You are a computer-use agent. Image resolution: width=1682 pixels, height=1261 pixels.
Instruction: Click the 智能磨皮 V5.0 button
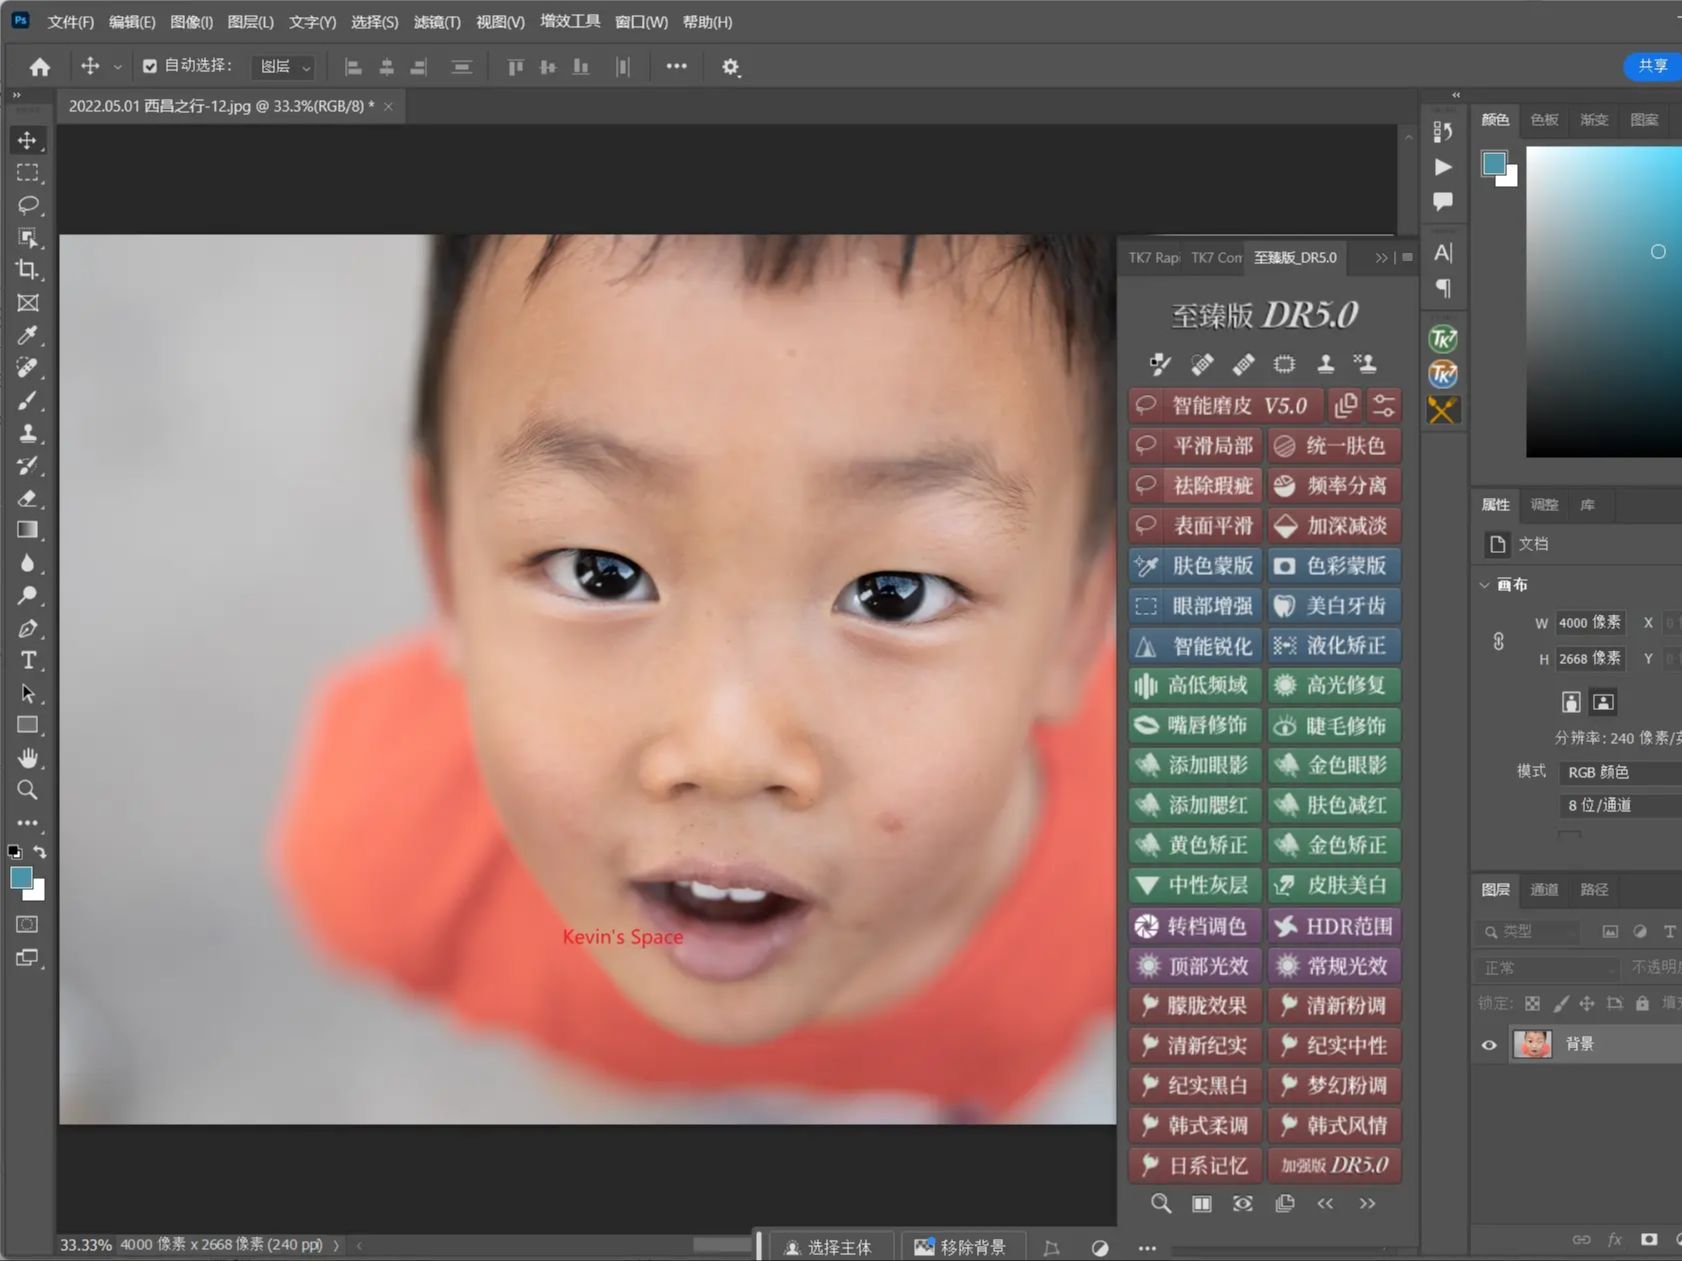[x=1227, y=406]
